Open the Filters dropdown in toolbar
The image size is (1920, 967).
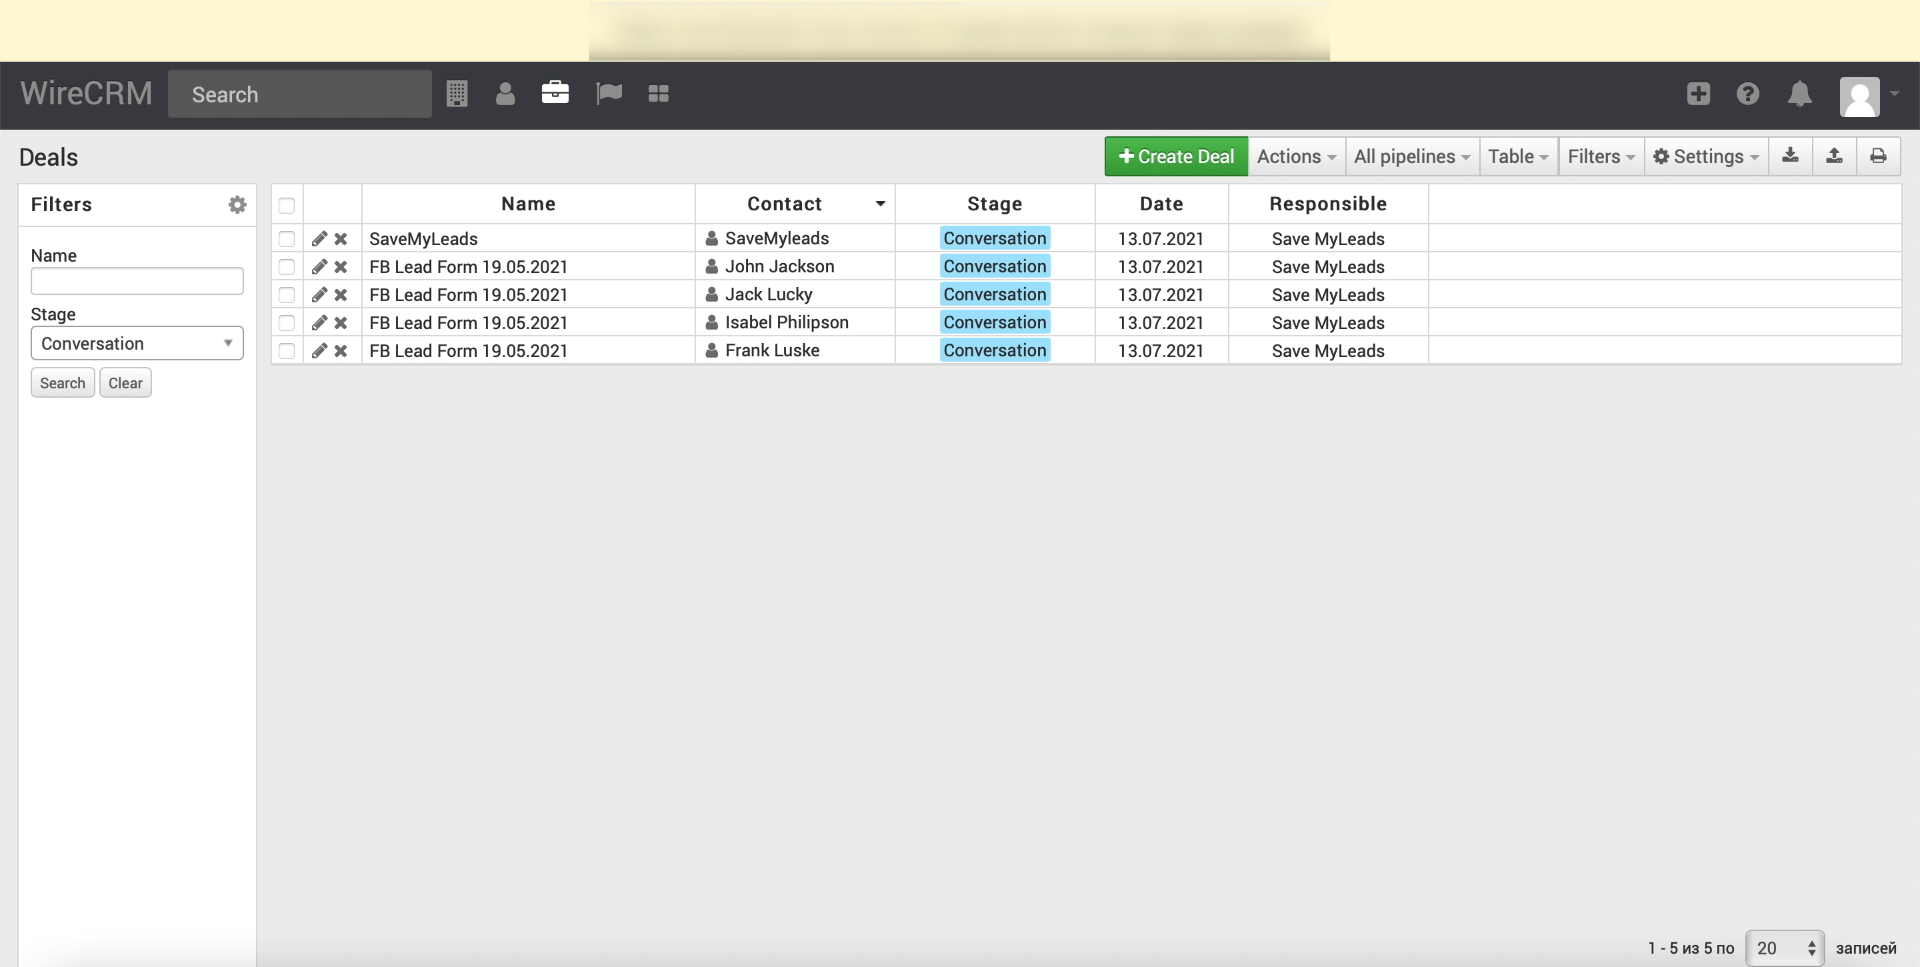(x=1601, y=156)
